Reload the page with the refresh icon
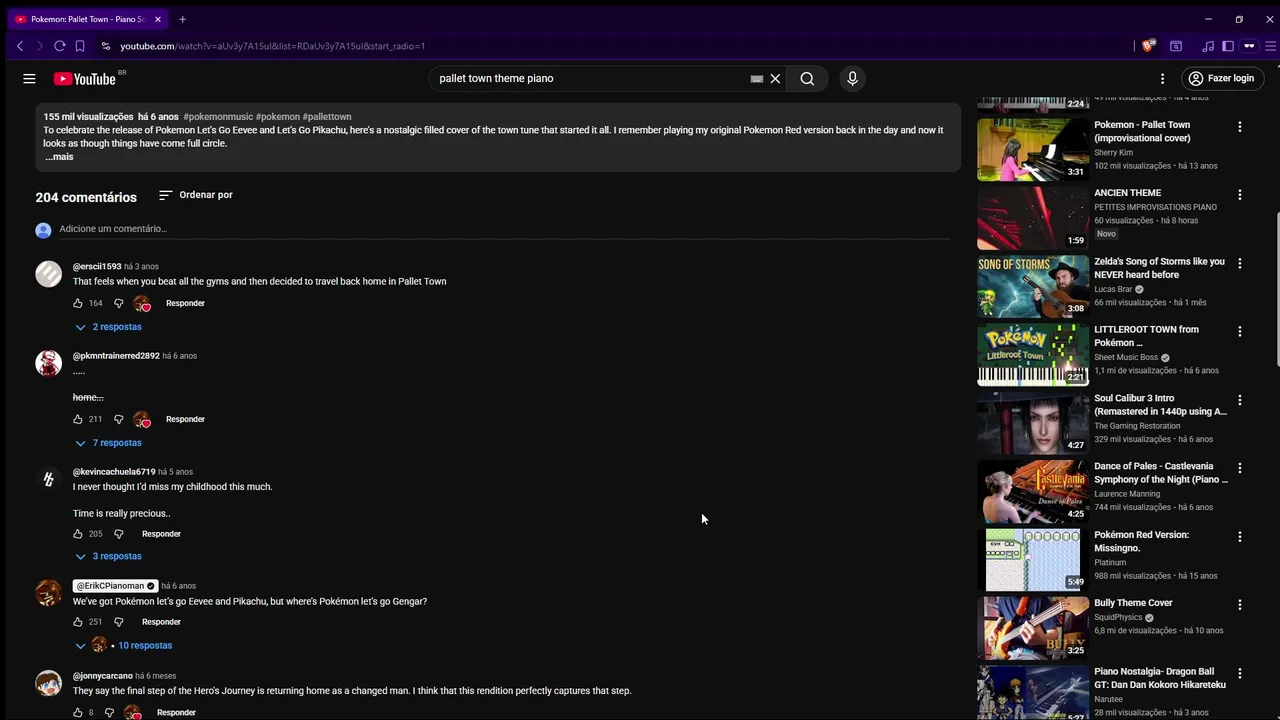Viewport: 1280px width, 720px height. pyautogui.click(x=60, y=46)
